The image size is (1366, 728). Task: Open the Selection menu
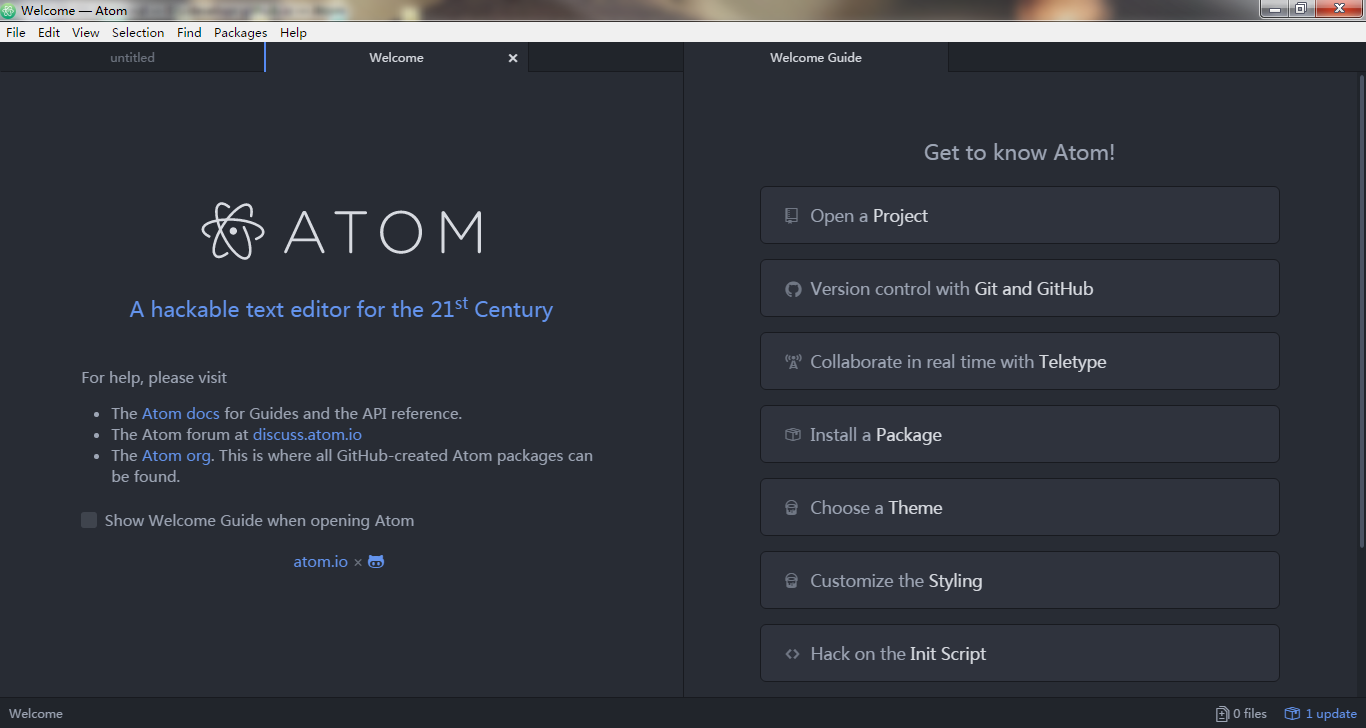pyautogui.click(x=138, y=32)
